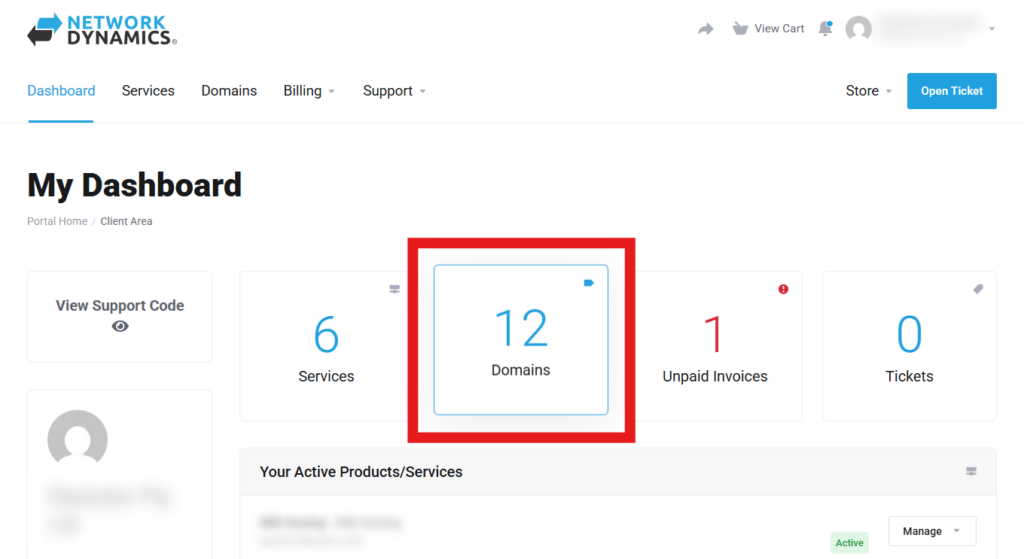Open the Domains navigation item
The image size is (1024, 559).
(x=229, y=91)
